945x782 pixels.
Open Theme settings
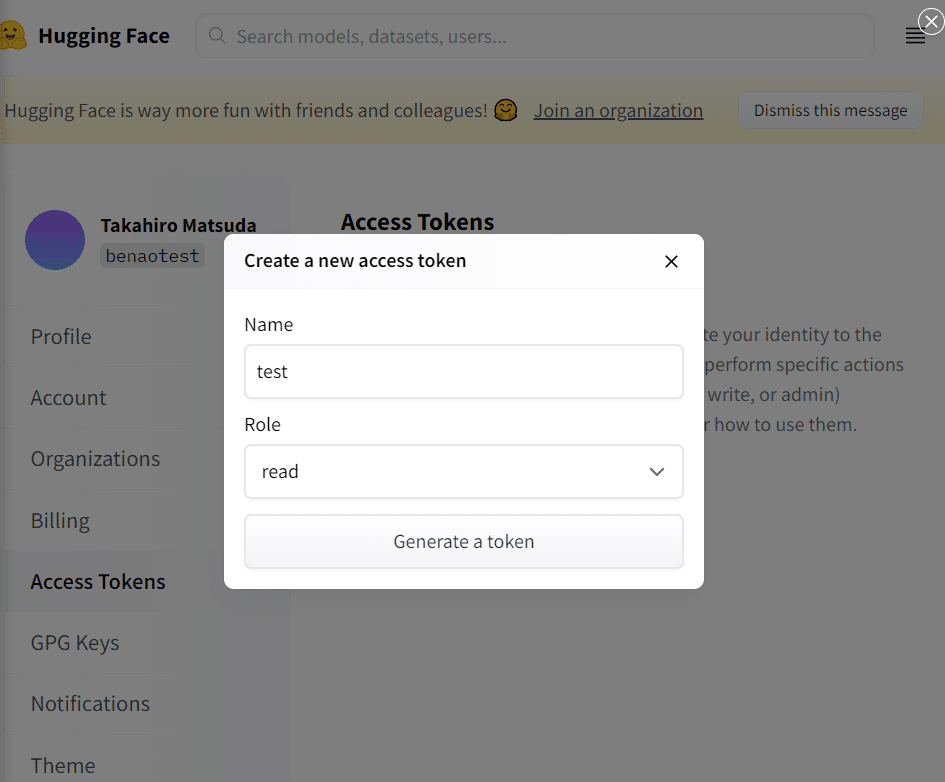(63, 766)
